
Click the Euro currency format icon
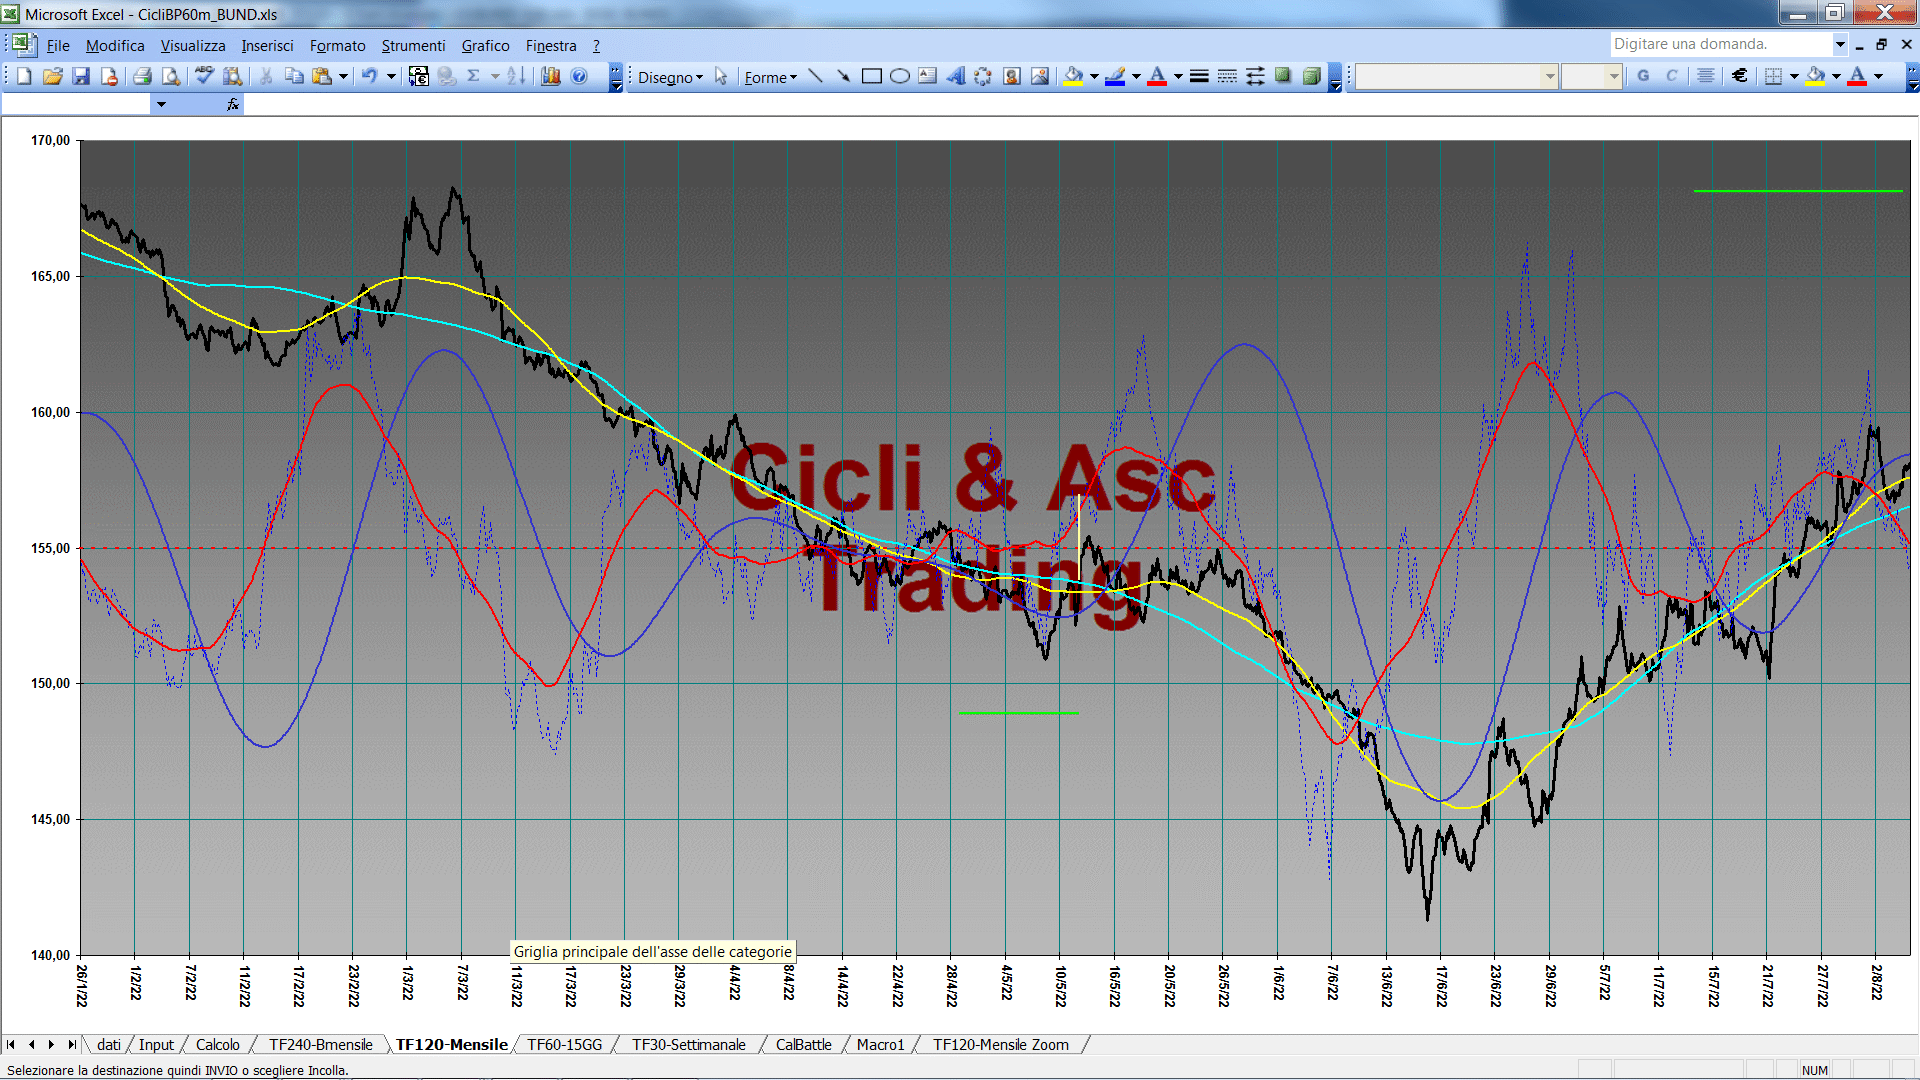tap(1740, 76)
